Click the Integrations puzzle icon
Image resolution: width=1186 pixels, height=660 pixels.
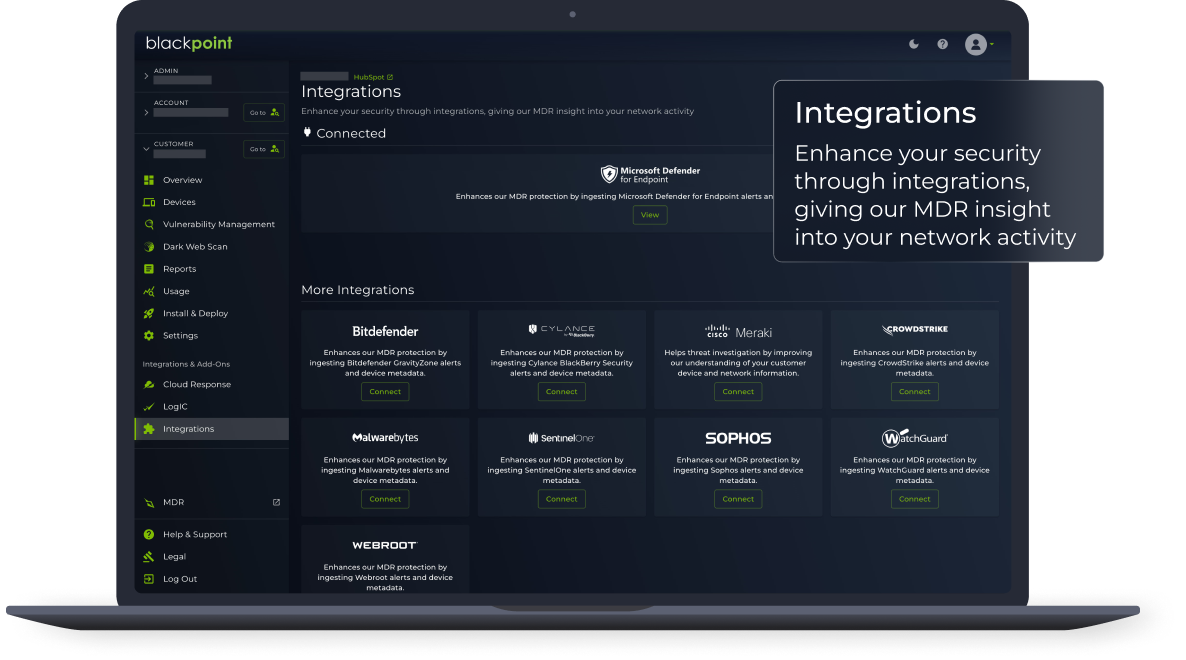pos(149,429)
